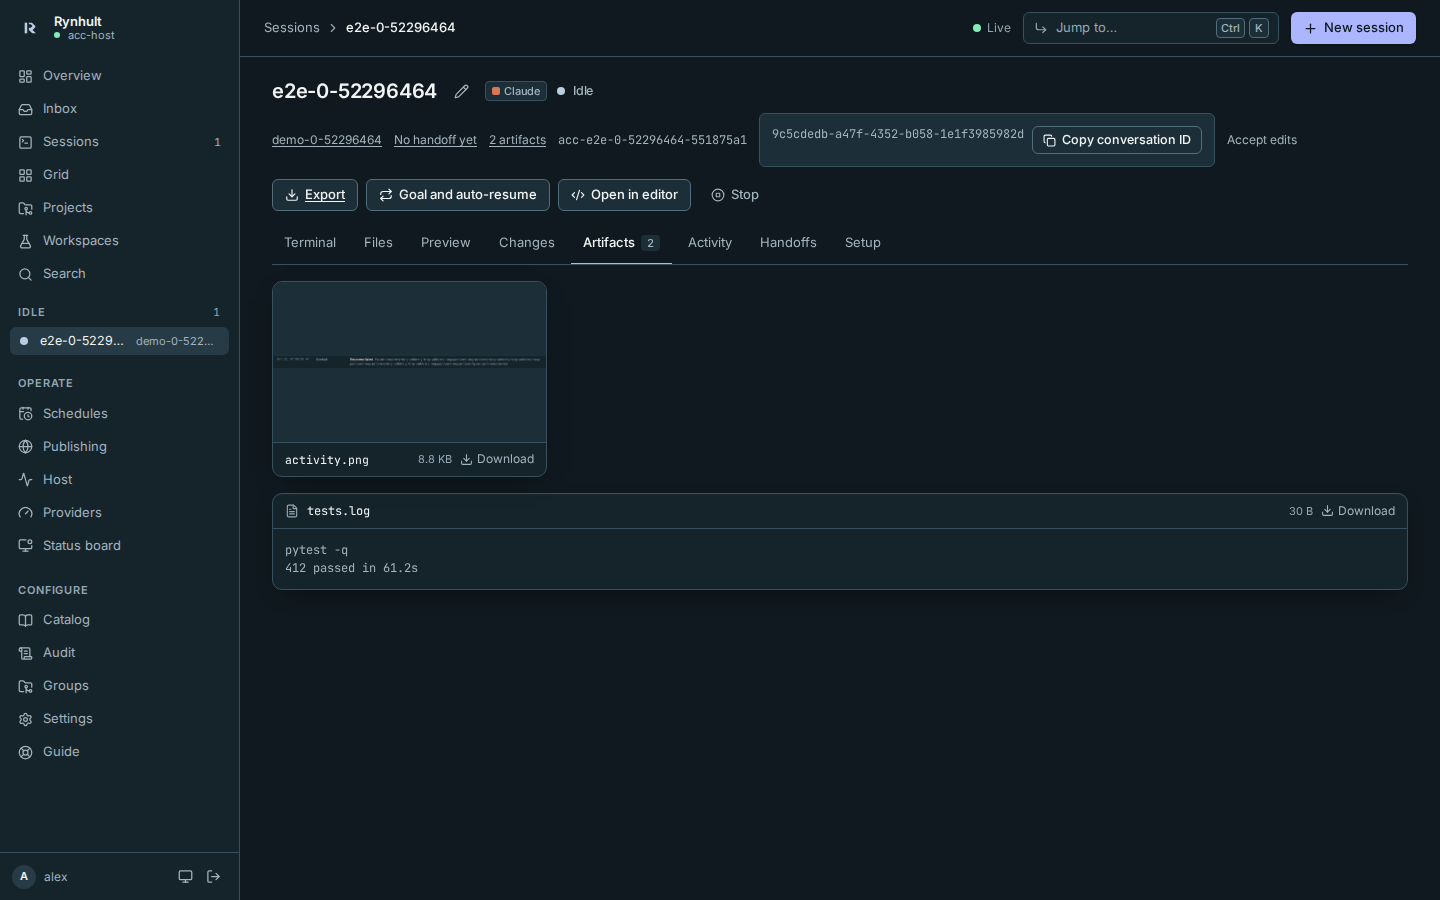Open Workspaces from the sidebar
Viewport: 1440px width, 900px height.
pyautogui.click(x=119, y=241)
